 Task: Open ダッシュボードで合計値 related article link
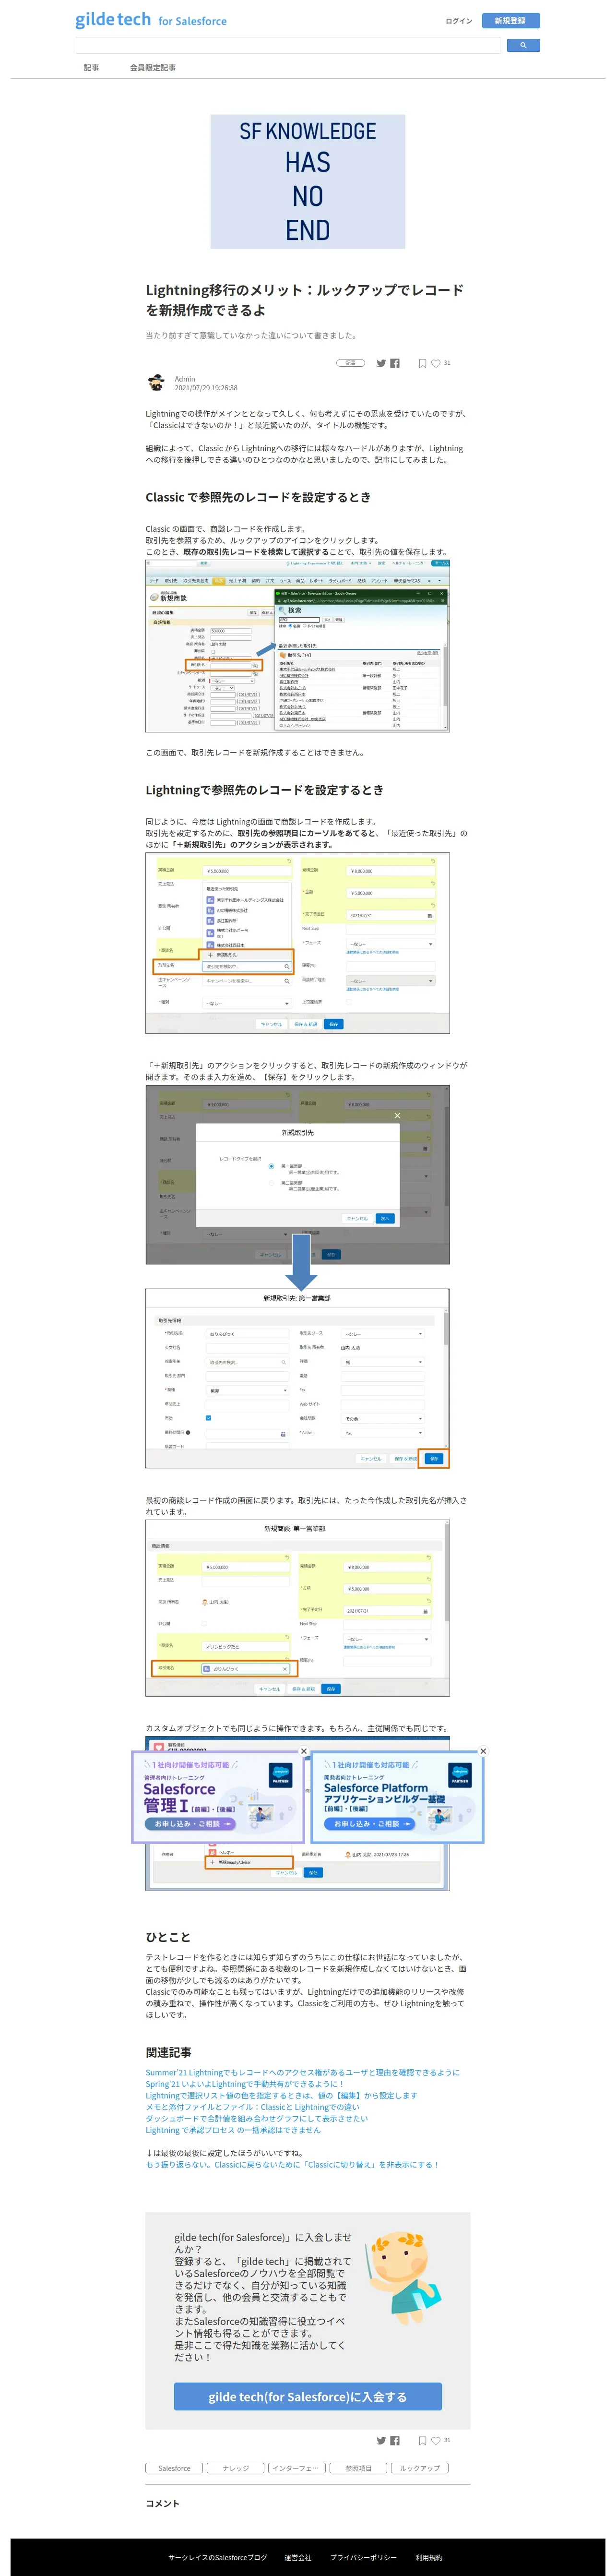pyautogui.click(x=257, y=2119)
